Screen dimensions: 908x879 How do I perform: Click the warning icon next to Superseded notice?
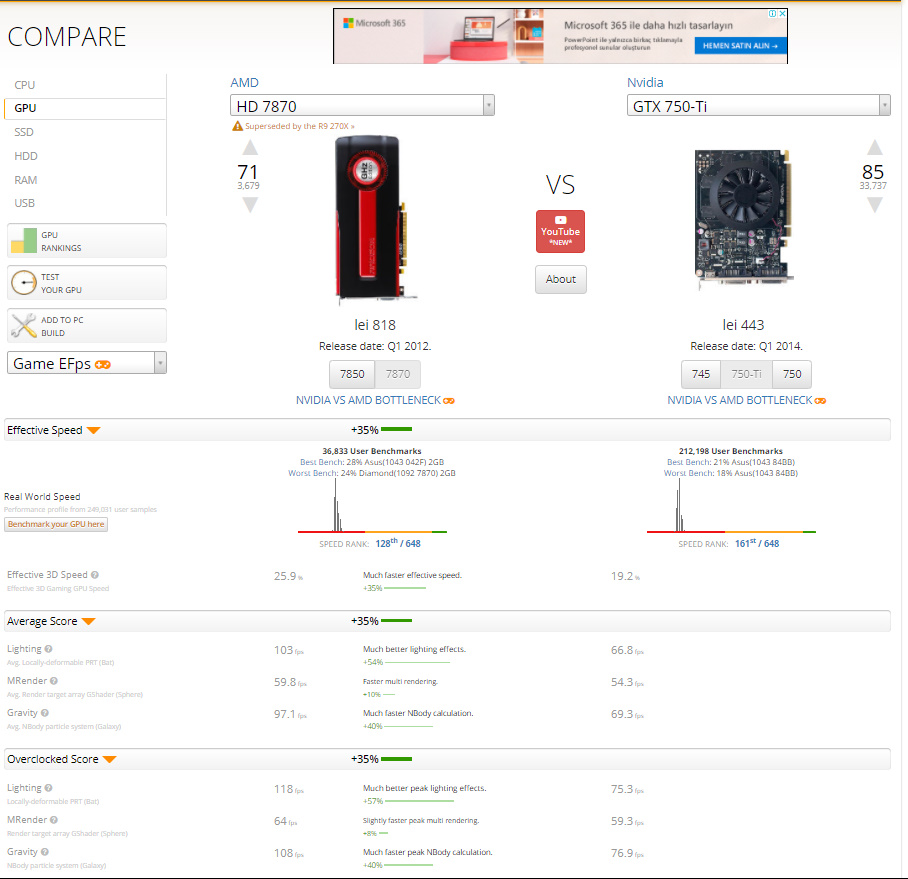(x=237, y=126)
